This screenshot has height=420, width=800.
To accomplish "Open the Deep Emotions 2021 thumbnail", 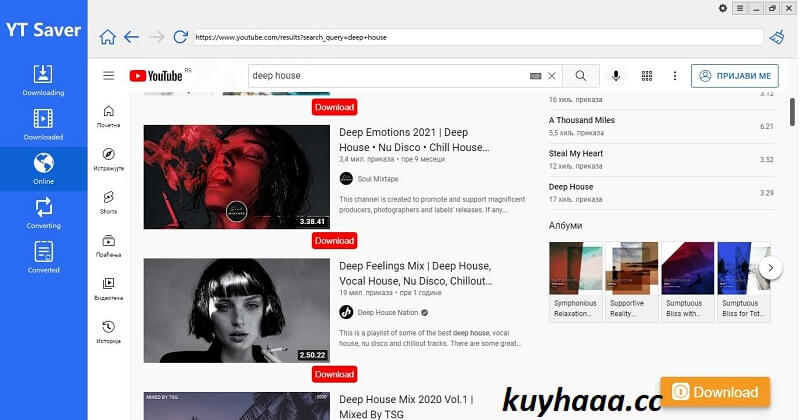I will coord(237,177).
